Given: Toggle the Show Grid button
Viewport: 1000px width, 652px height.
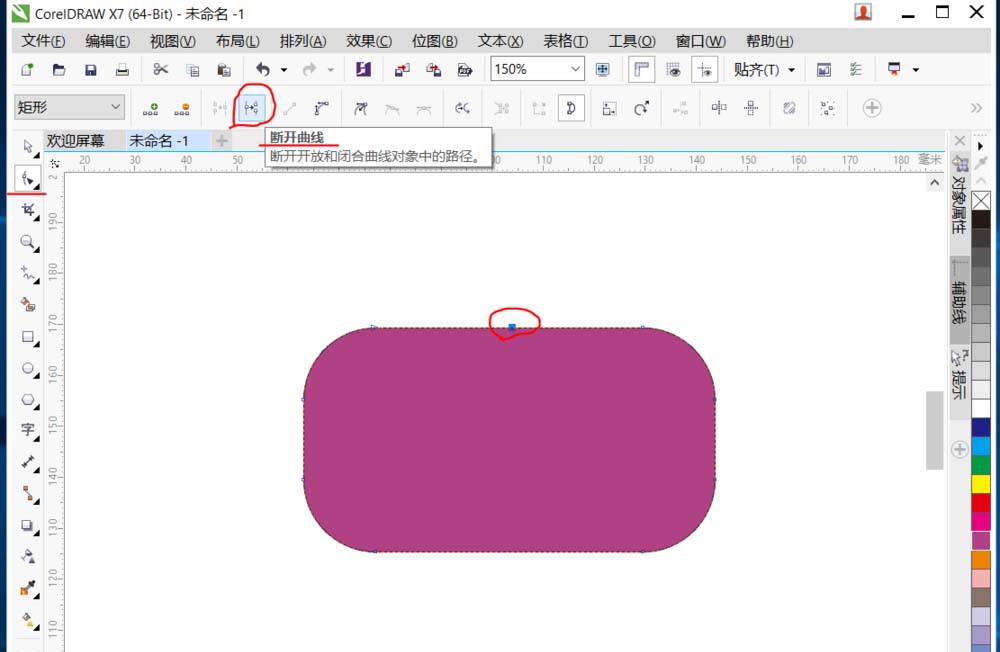Looking at the screenshot, I should pyautogui.click(x=670, y=70).
